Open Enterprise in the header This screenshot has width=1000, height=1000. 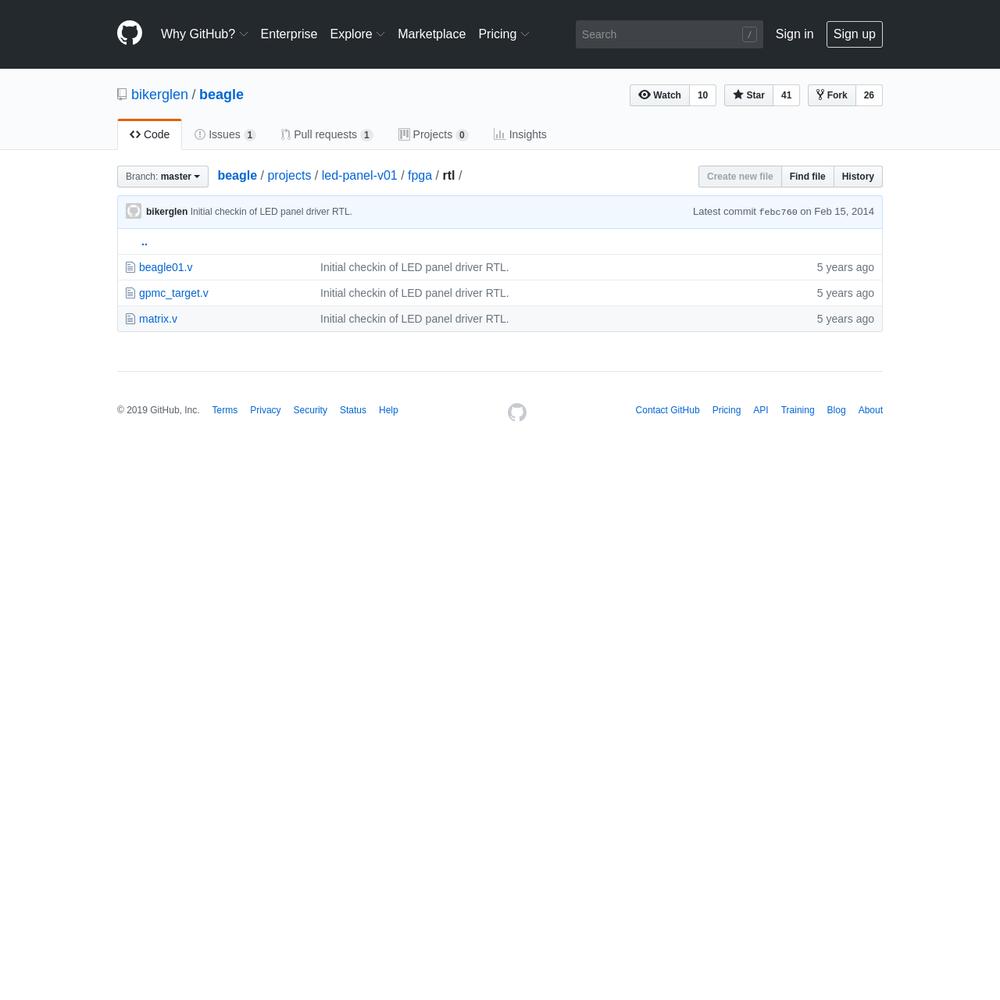289,34
